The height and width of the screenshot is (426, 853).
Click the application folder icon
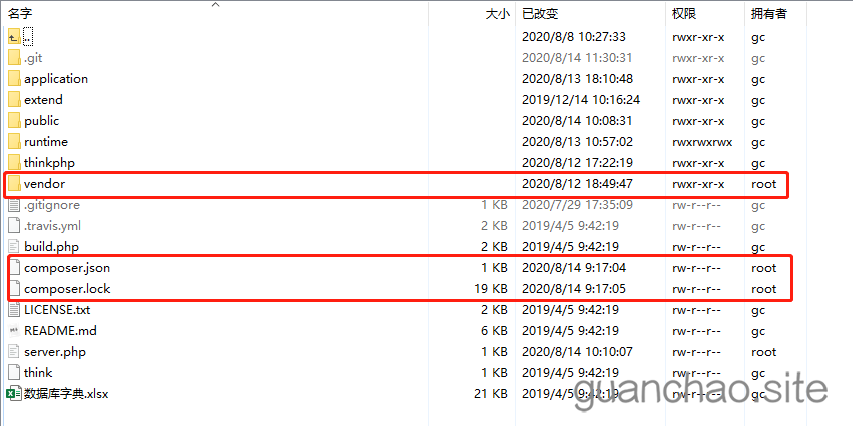click(14, 79)
